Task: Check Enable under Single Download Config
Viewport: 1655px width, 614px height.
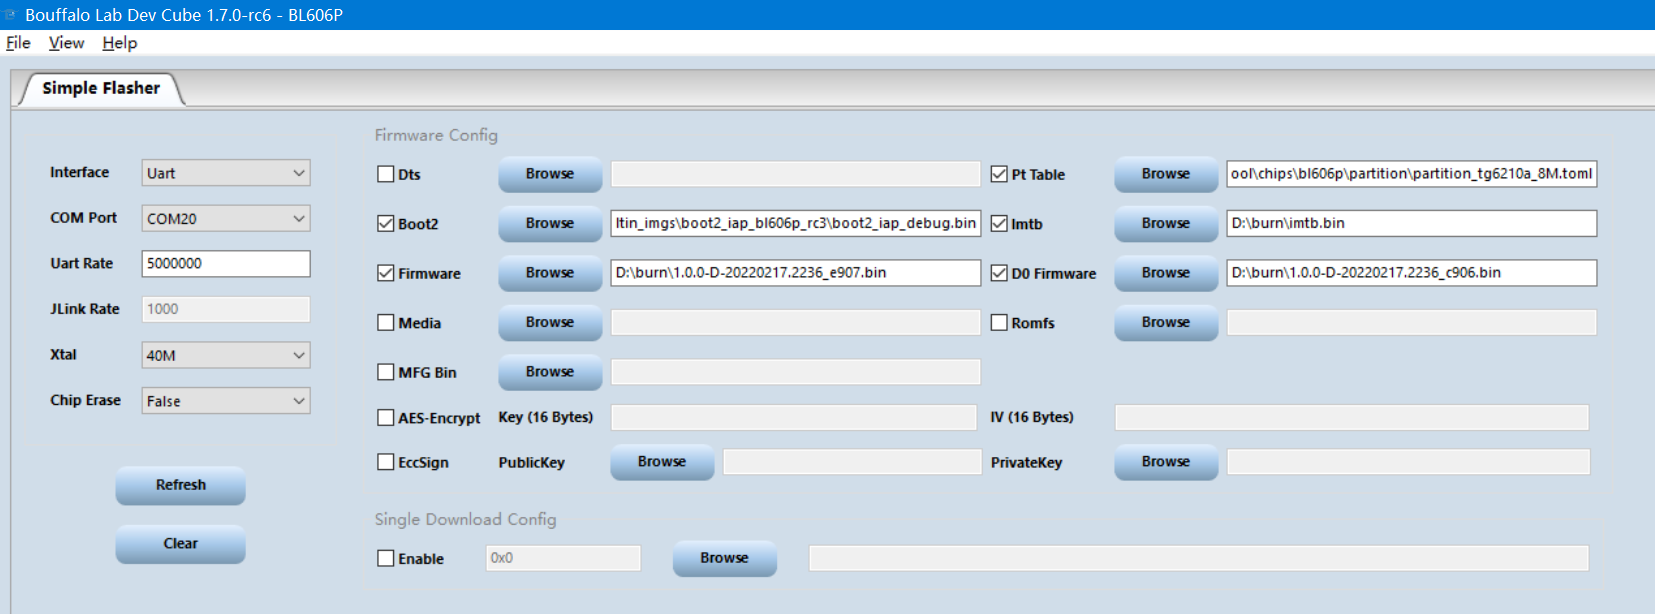Action: coord(385,559)
